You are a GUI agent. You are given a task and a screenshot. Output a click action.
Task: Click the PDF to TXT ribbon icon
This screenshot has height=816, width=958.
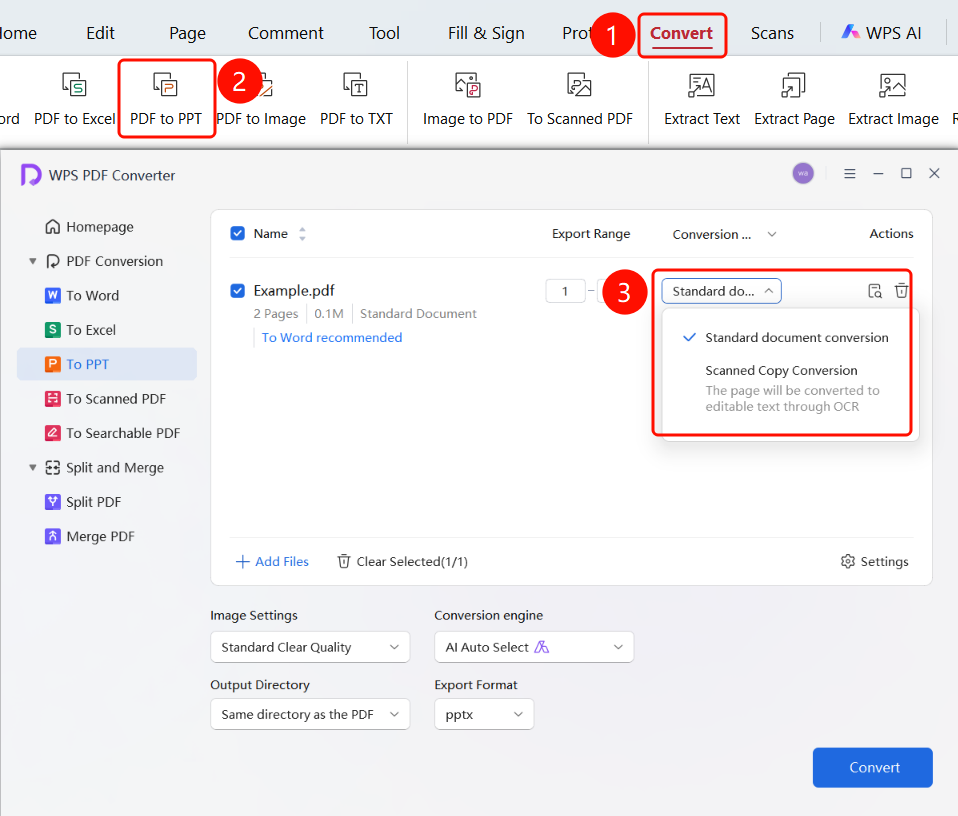(356, 85)
